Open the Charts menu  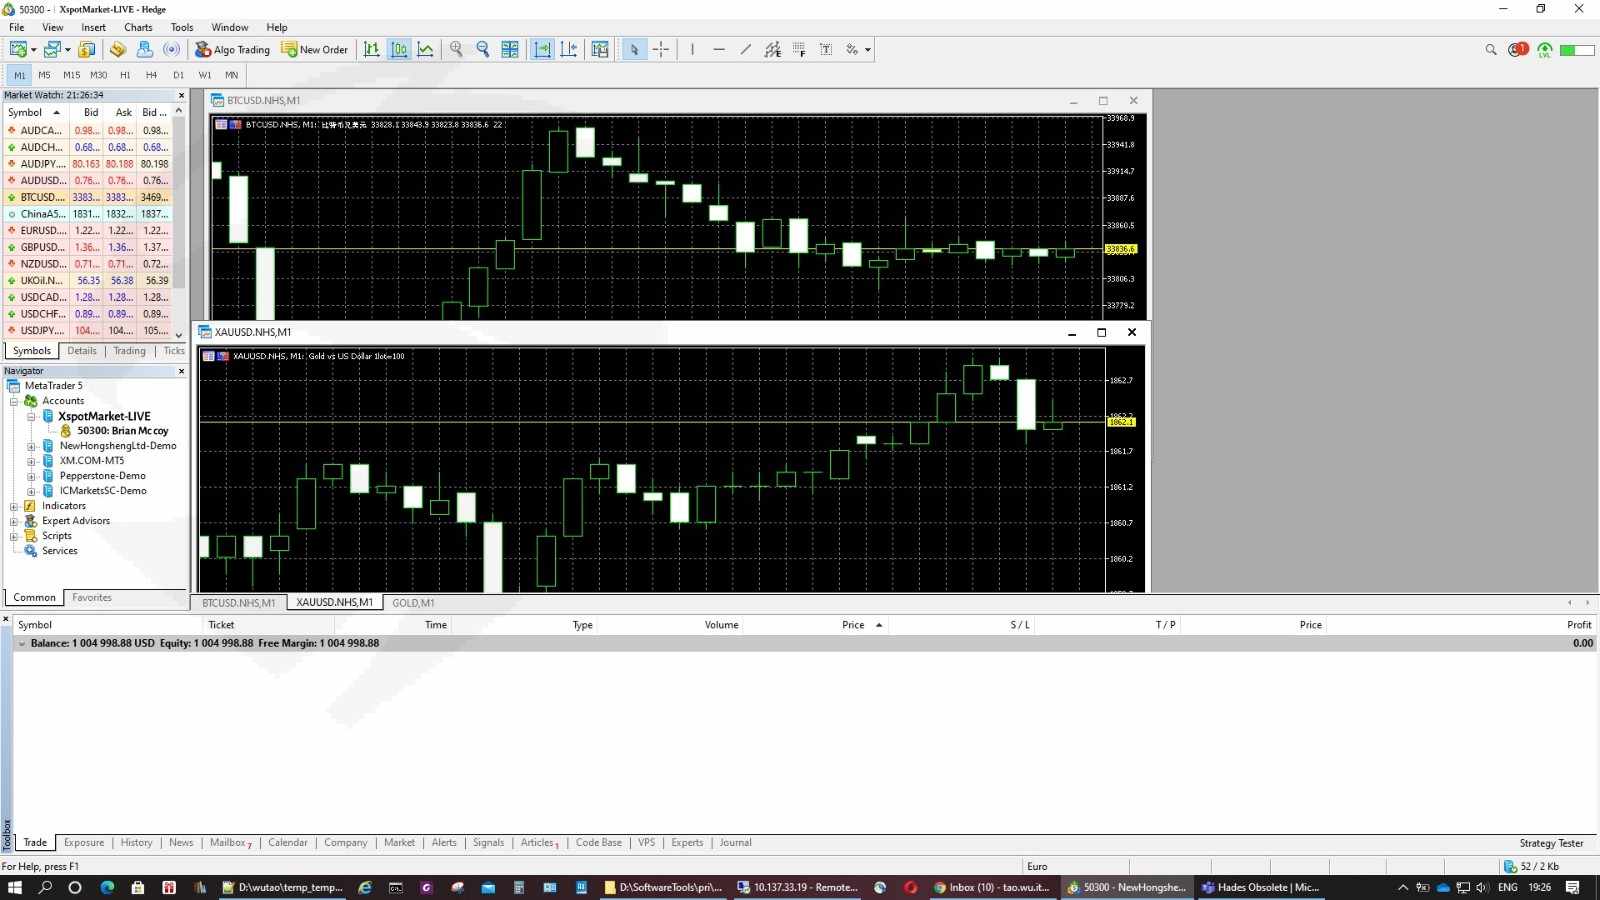click(x=138, y=27)
